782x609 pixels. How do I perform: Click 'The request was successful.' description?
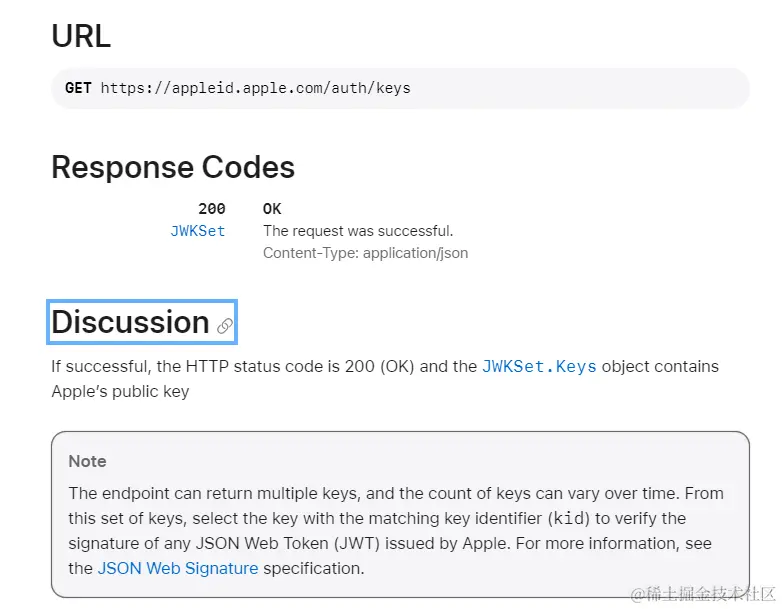pos(358,231)
